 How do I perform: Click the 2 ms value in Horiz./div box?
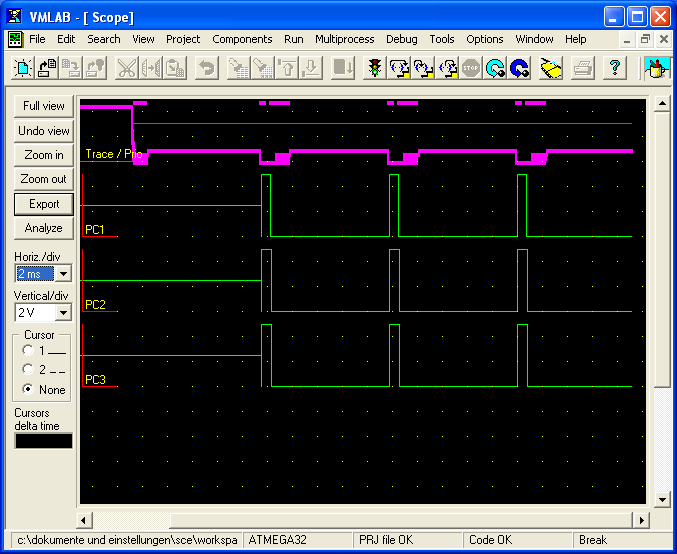click(35, 274)
